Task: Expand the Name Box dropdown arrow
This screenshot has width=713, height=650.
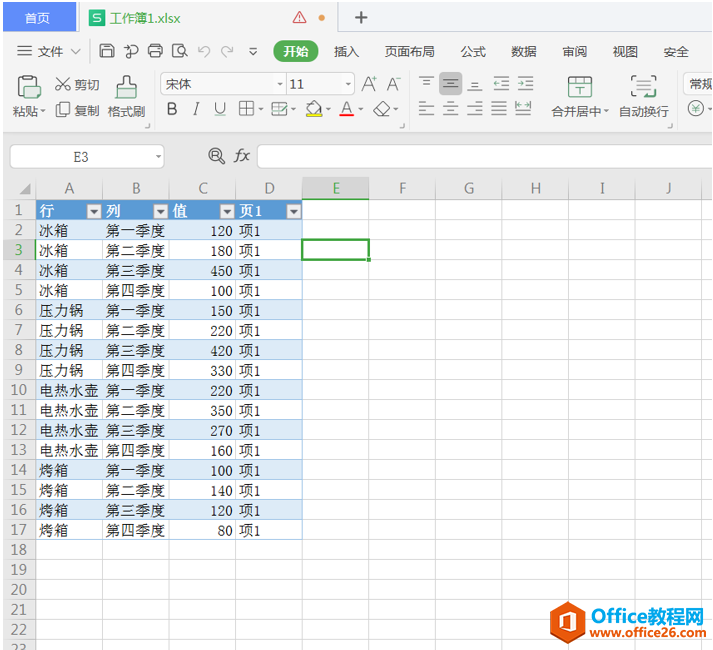Action: (x=158, y=156)
